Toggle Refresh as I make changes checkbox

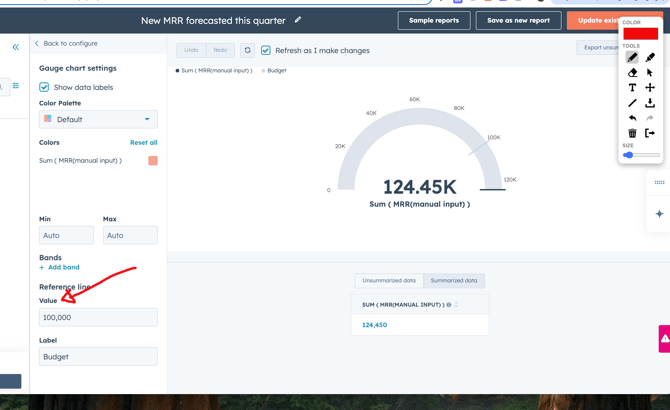point(266,50)
